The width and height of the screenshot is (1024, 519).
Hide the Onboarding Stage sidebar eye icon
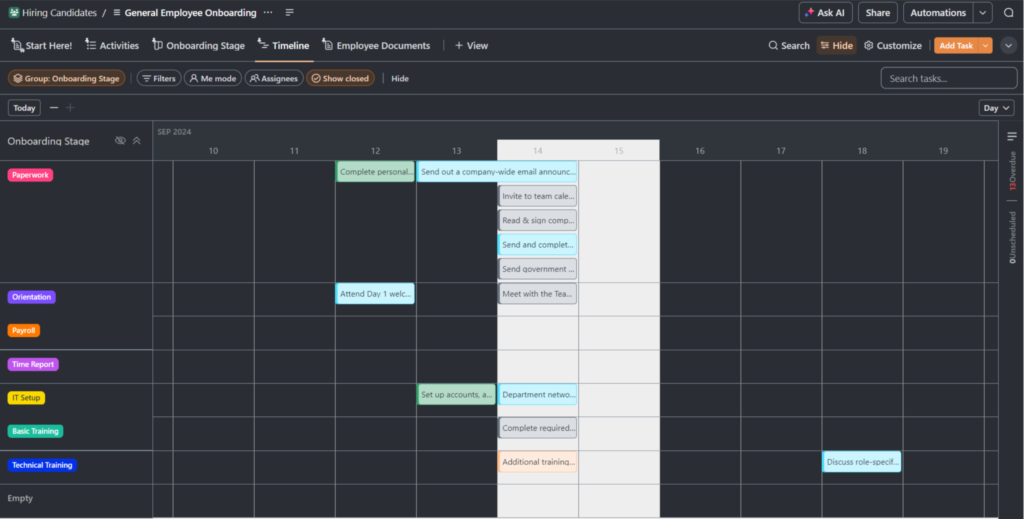120,140
